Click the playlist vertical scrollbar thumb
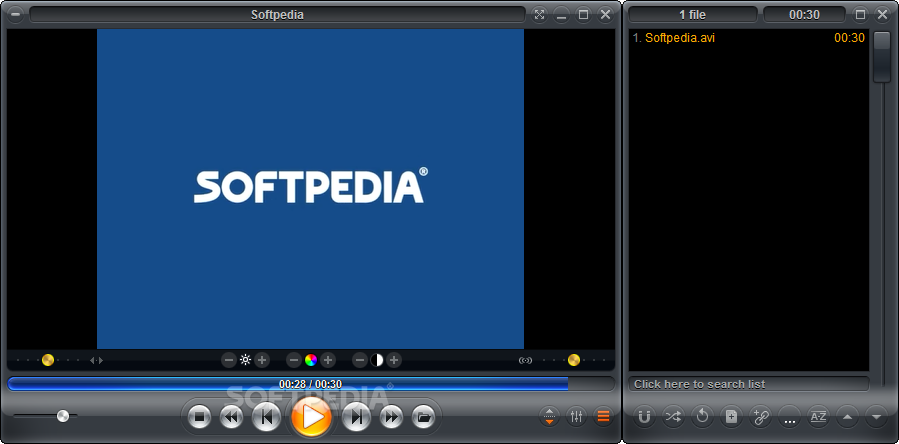Viewport: 899px width, 444px height. click(882, 57)
